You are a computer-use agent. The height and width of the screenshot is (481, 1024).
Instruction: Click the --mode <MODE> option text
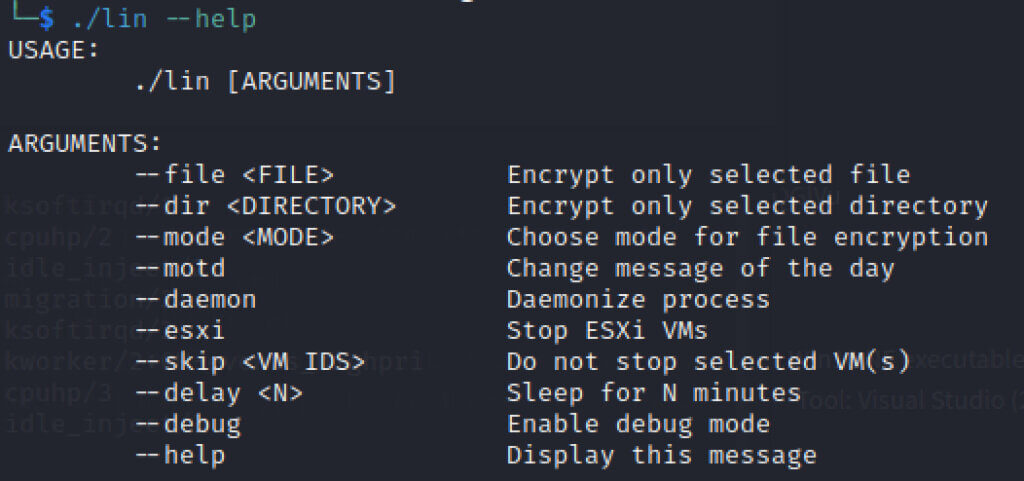[234, 237]
